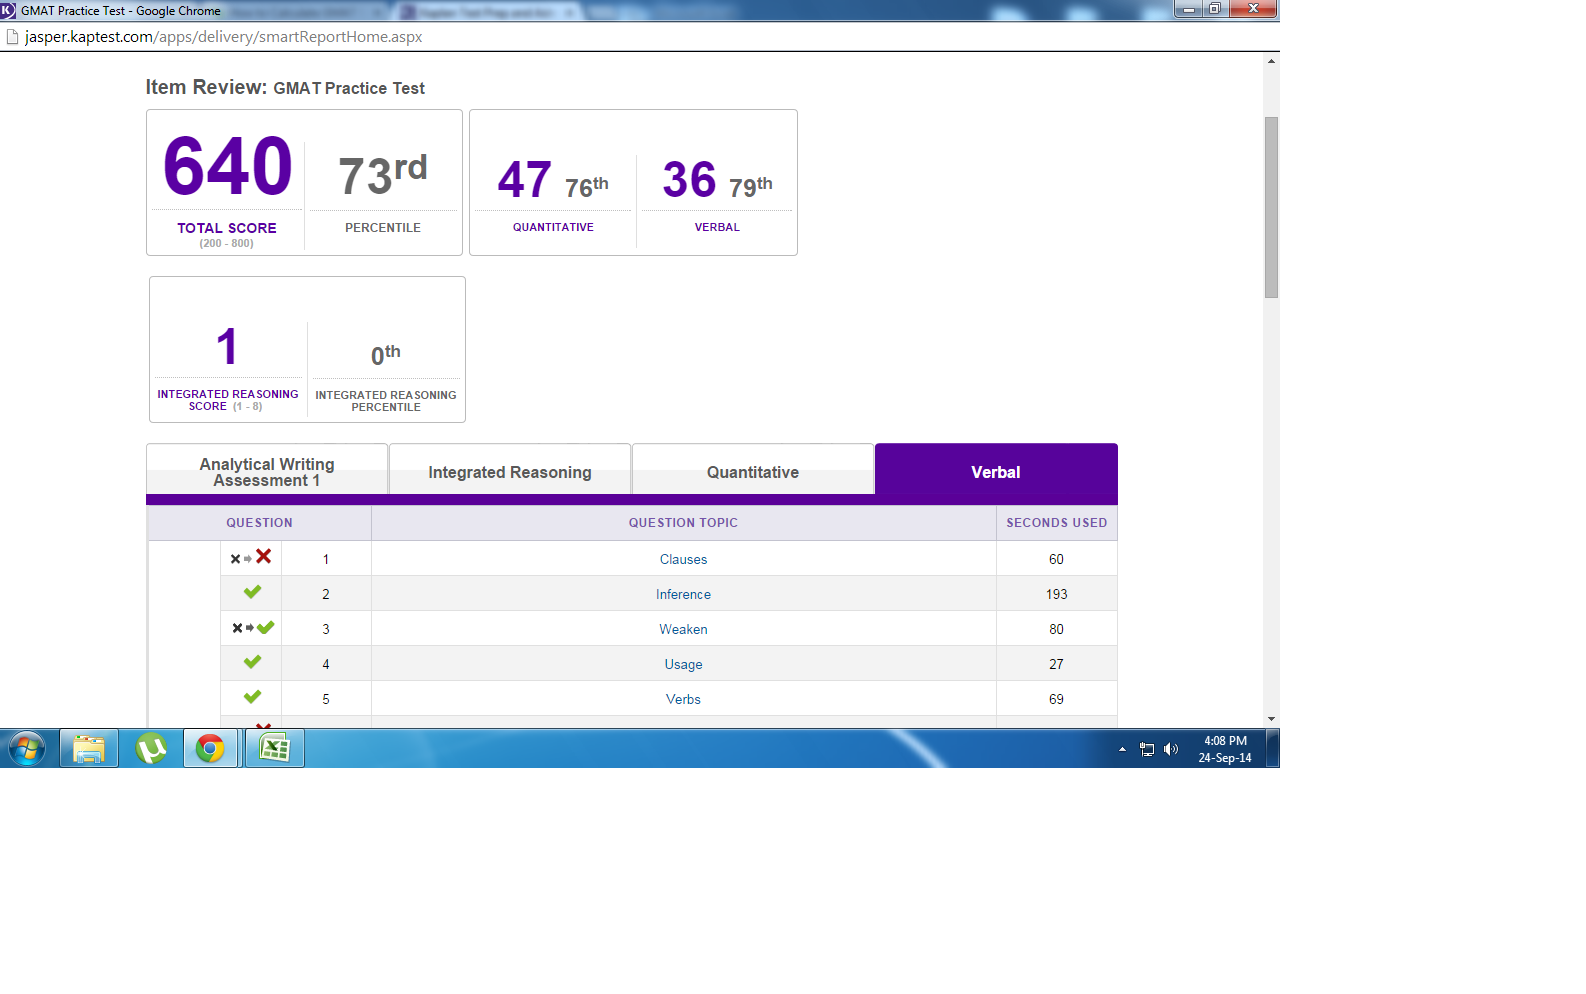Screen dimensions: 1586x994
Task: Click the volume speaker tray icon
Action: coord(1171,749)
